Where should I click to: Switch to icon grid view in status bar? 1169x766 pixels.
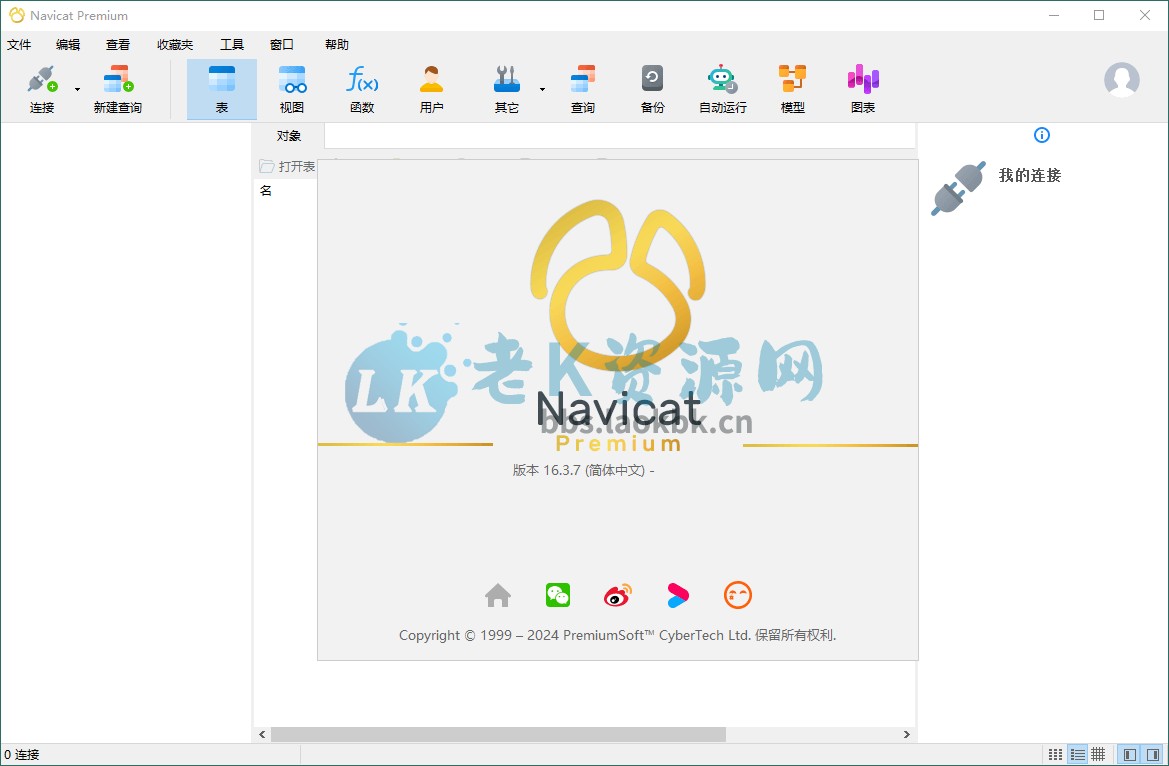tap(1056, 755)
